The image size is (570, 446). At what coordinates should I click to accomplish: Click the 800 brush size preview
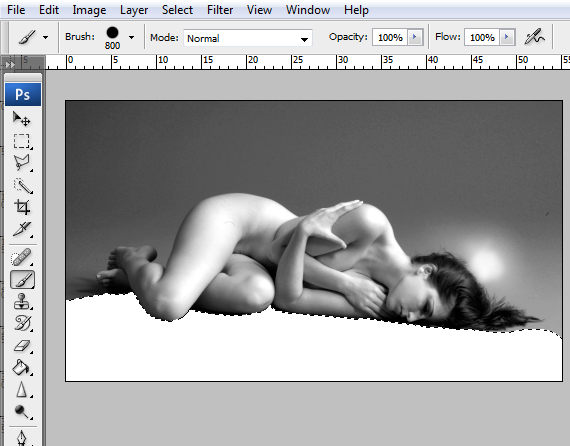(x=112, y=38)
